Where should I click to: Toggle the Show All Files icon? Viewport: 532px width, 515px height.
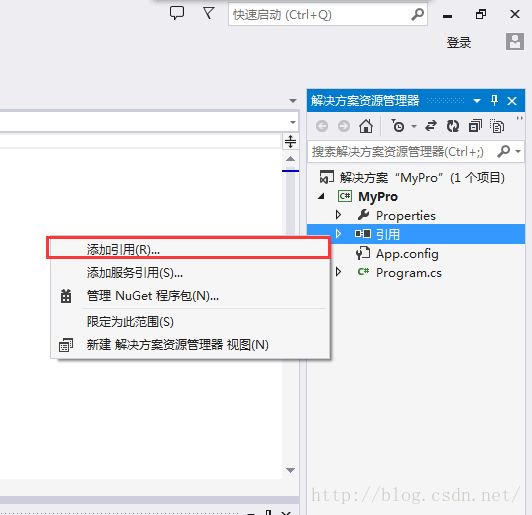(497, 126)
